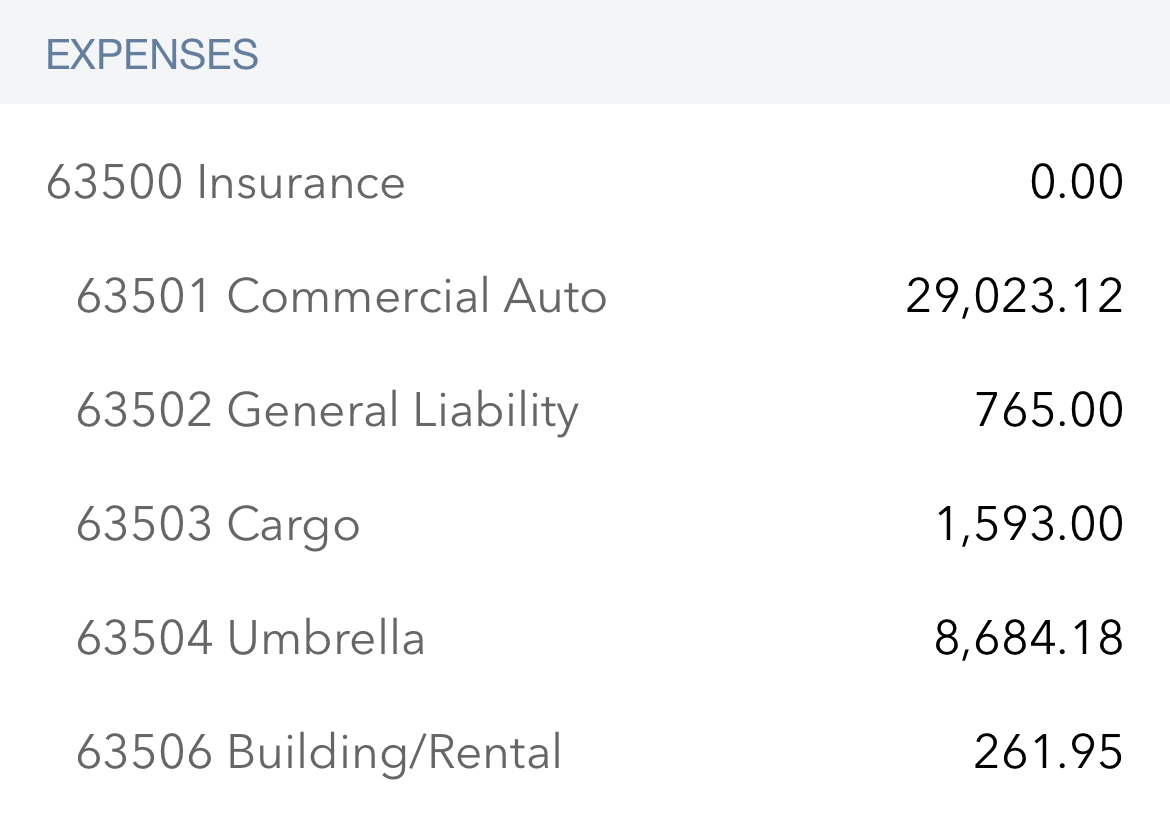Click account number 63504
This screenshot has height=821, width=1170.
(x=145, y=639)
